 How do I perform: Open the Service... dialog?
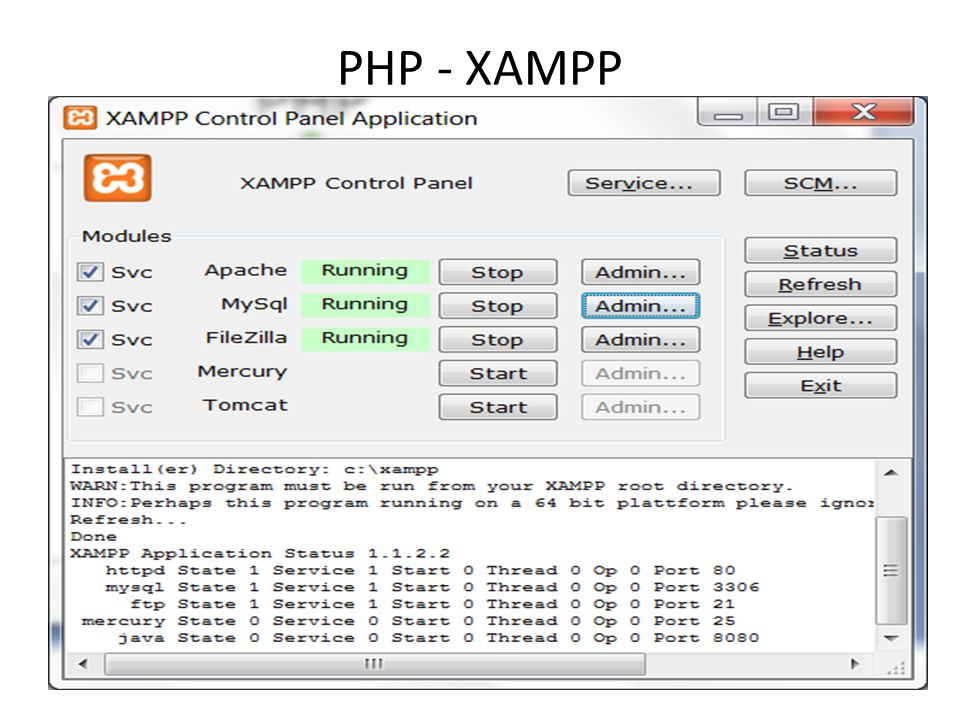click(x=644, y=183)
